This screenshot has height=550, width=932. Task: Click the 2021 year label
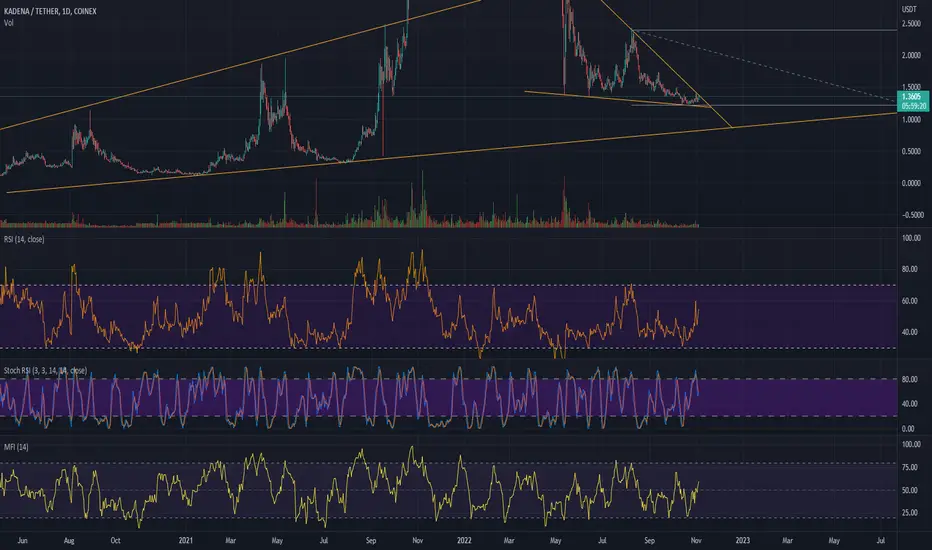(185, 540)
